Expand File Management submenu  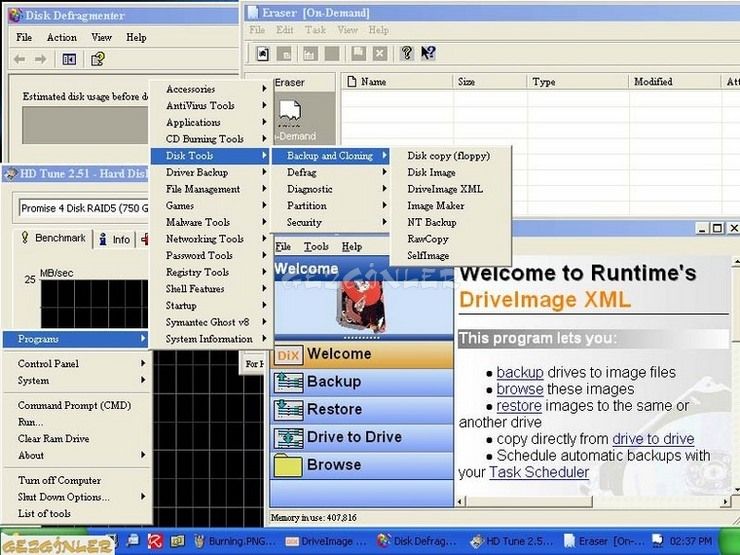click(x=211, y=189)
